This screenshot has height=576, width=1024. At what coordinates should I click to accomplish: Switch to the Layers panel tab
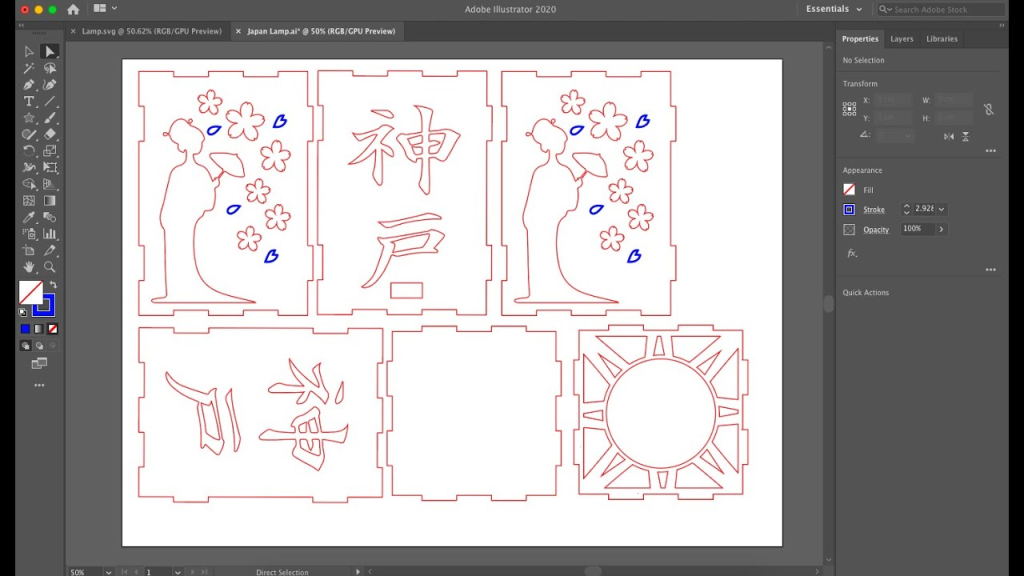click(902, 39)
